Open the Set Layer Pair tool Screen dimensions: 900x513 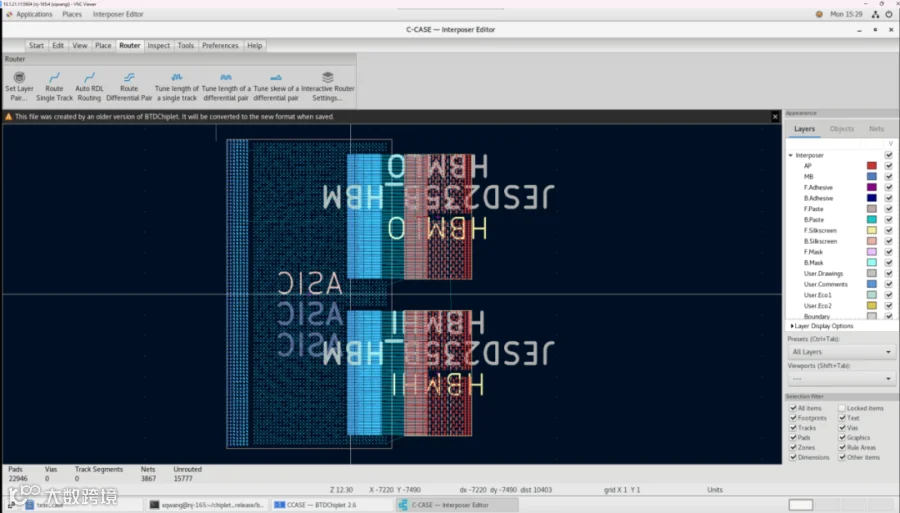19,86
